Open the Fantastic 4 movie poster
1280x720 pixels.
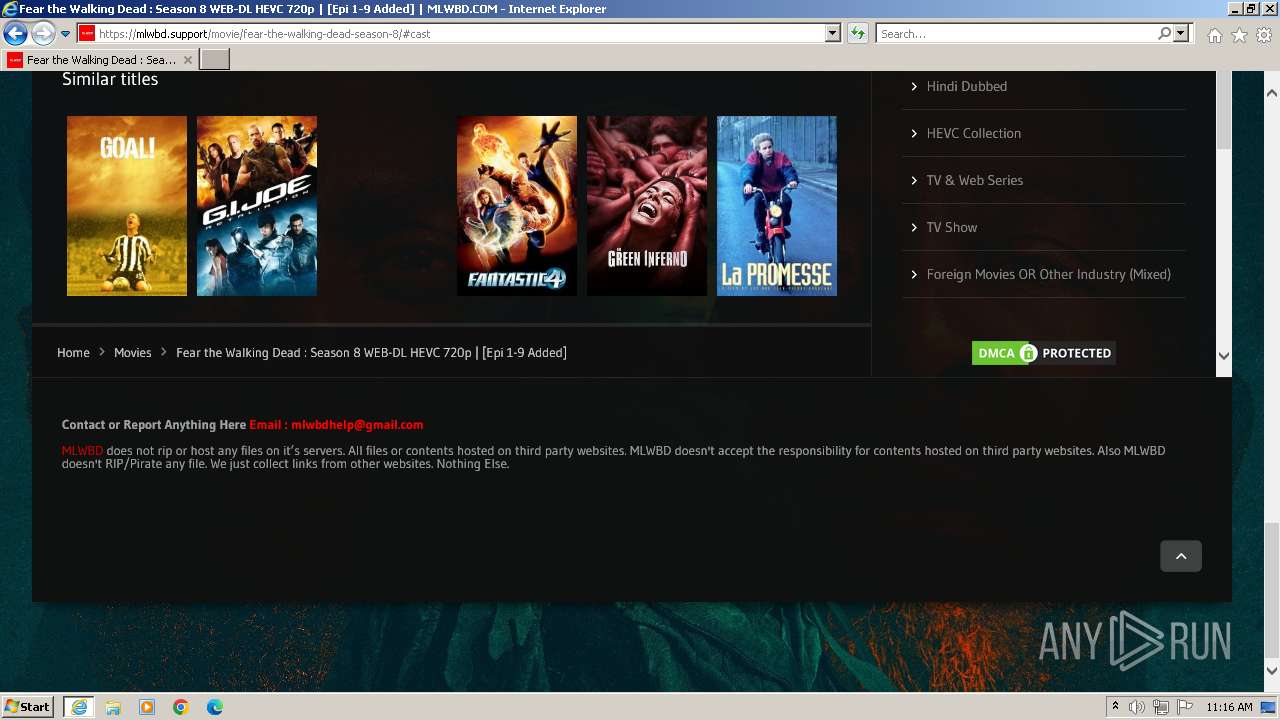coord(517,206)
